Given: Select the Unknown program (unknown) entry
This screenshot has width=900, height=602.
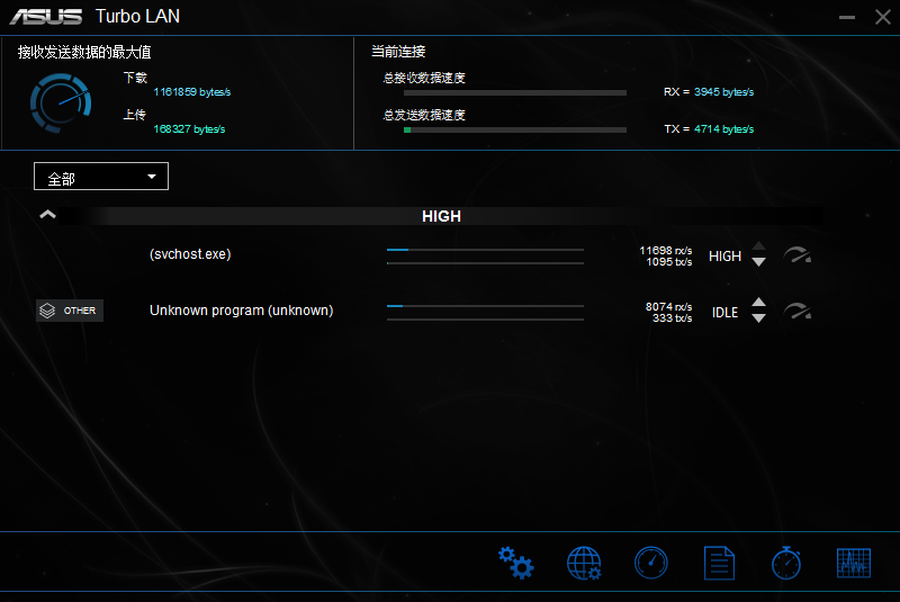Looking at the screenshot, I should (x=241, y=311).
